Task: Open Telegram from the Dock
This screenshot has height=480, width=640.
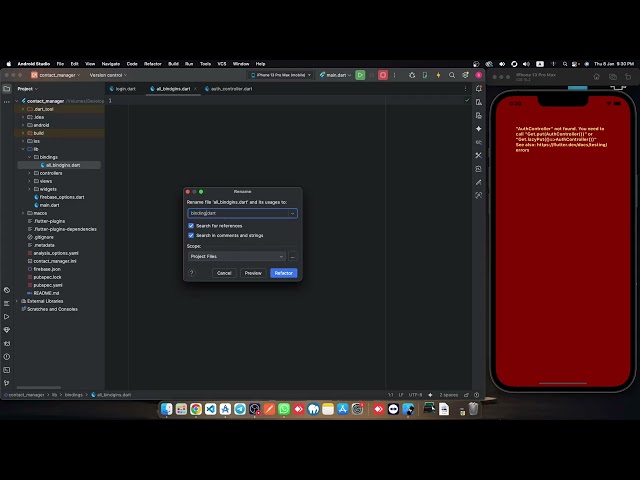Action: (x=240, y=409)
